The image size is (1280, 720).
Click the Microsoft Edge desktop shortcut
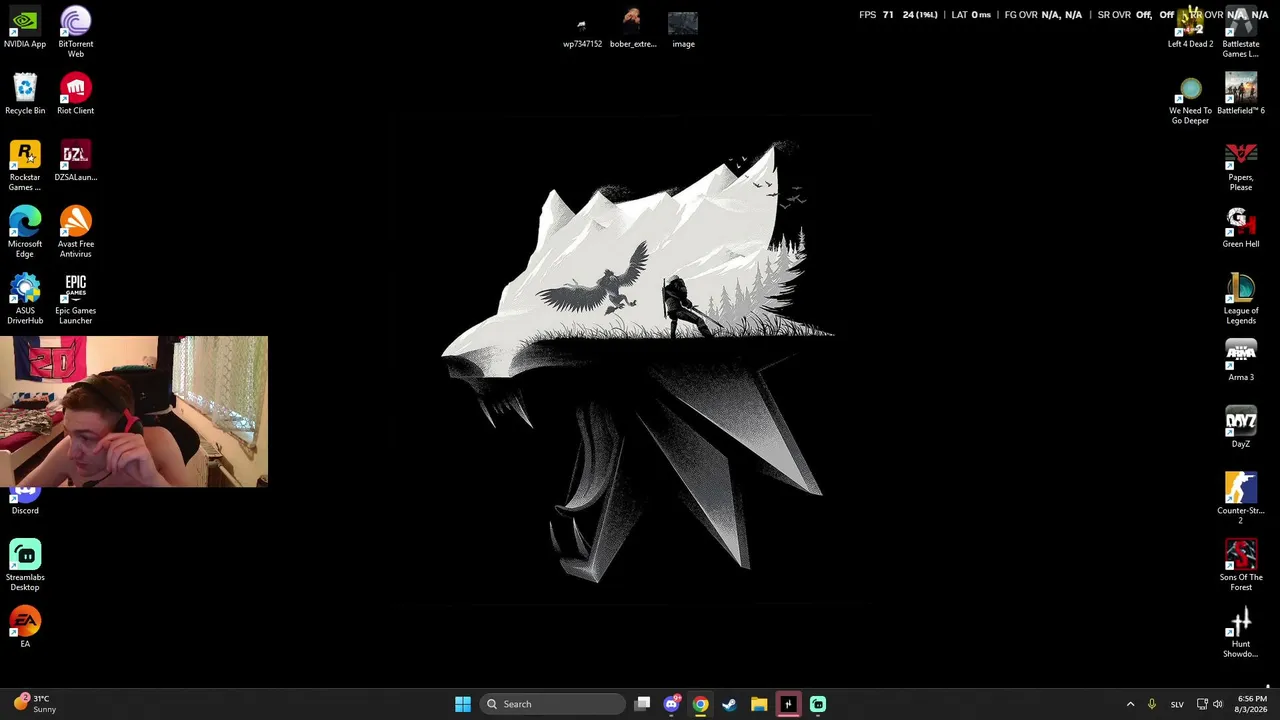pos(25,232)
